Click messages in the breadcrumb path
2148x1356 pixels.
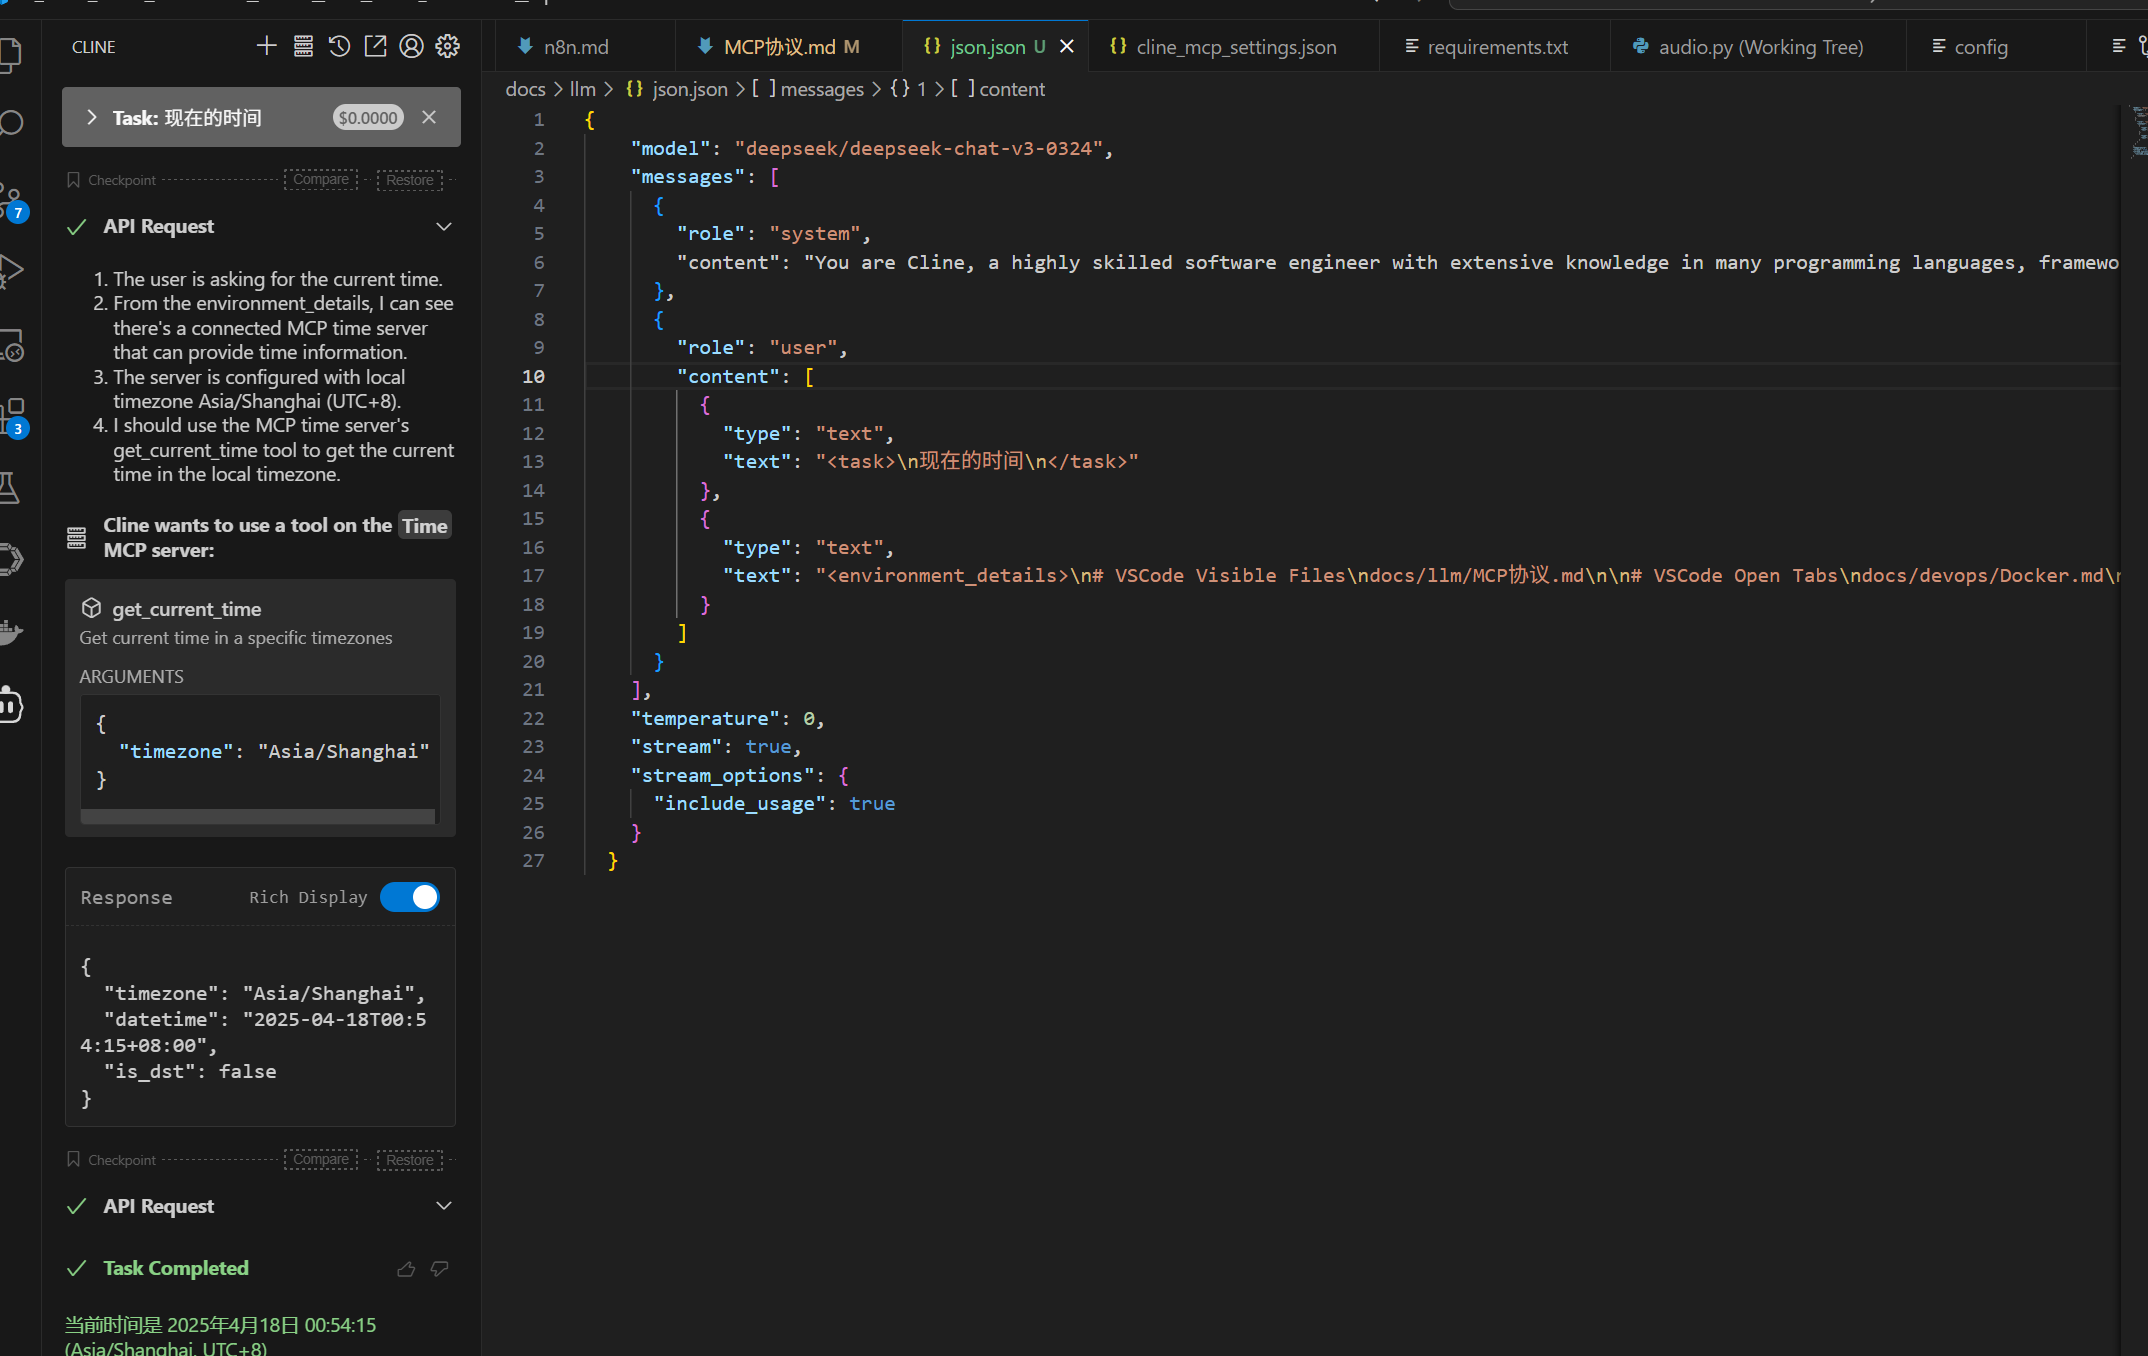point(821,89)
